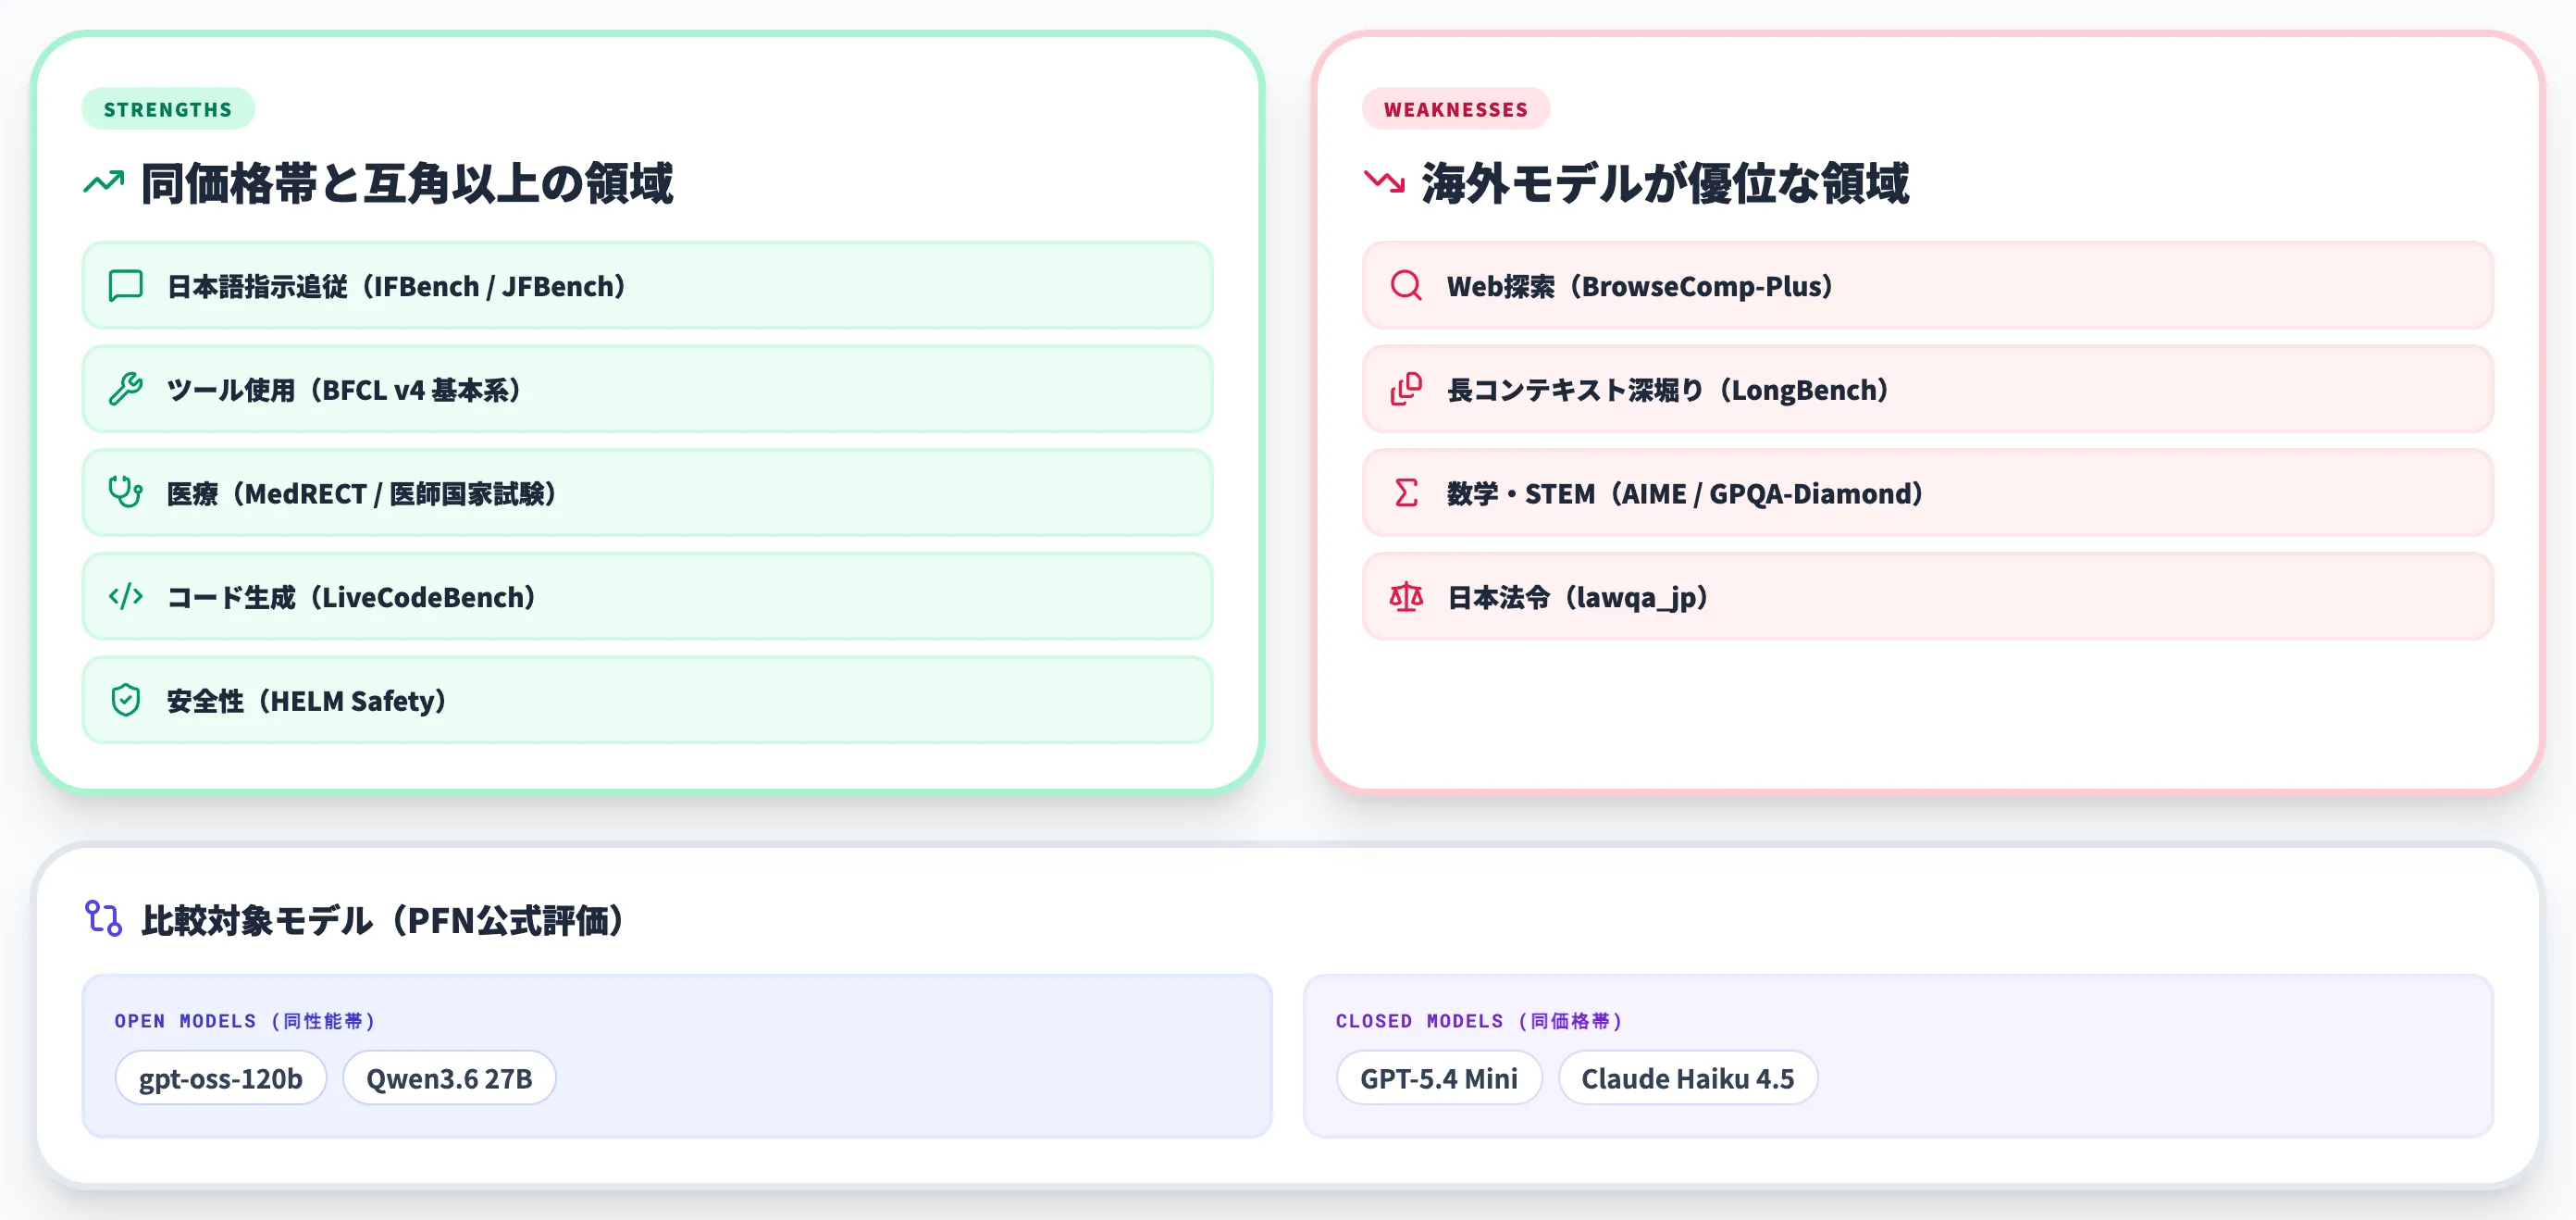2576x1220 pixels.
Task: Select the GPT-5.4 Mini model chip
Action: [x=1439, y=1078]
